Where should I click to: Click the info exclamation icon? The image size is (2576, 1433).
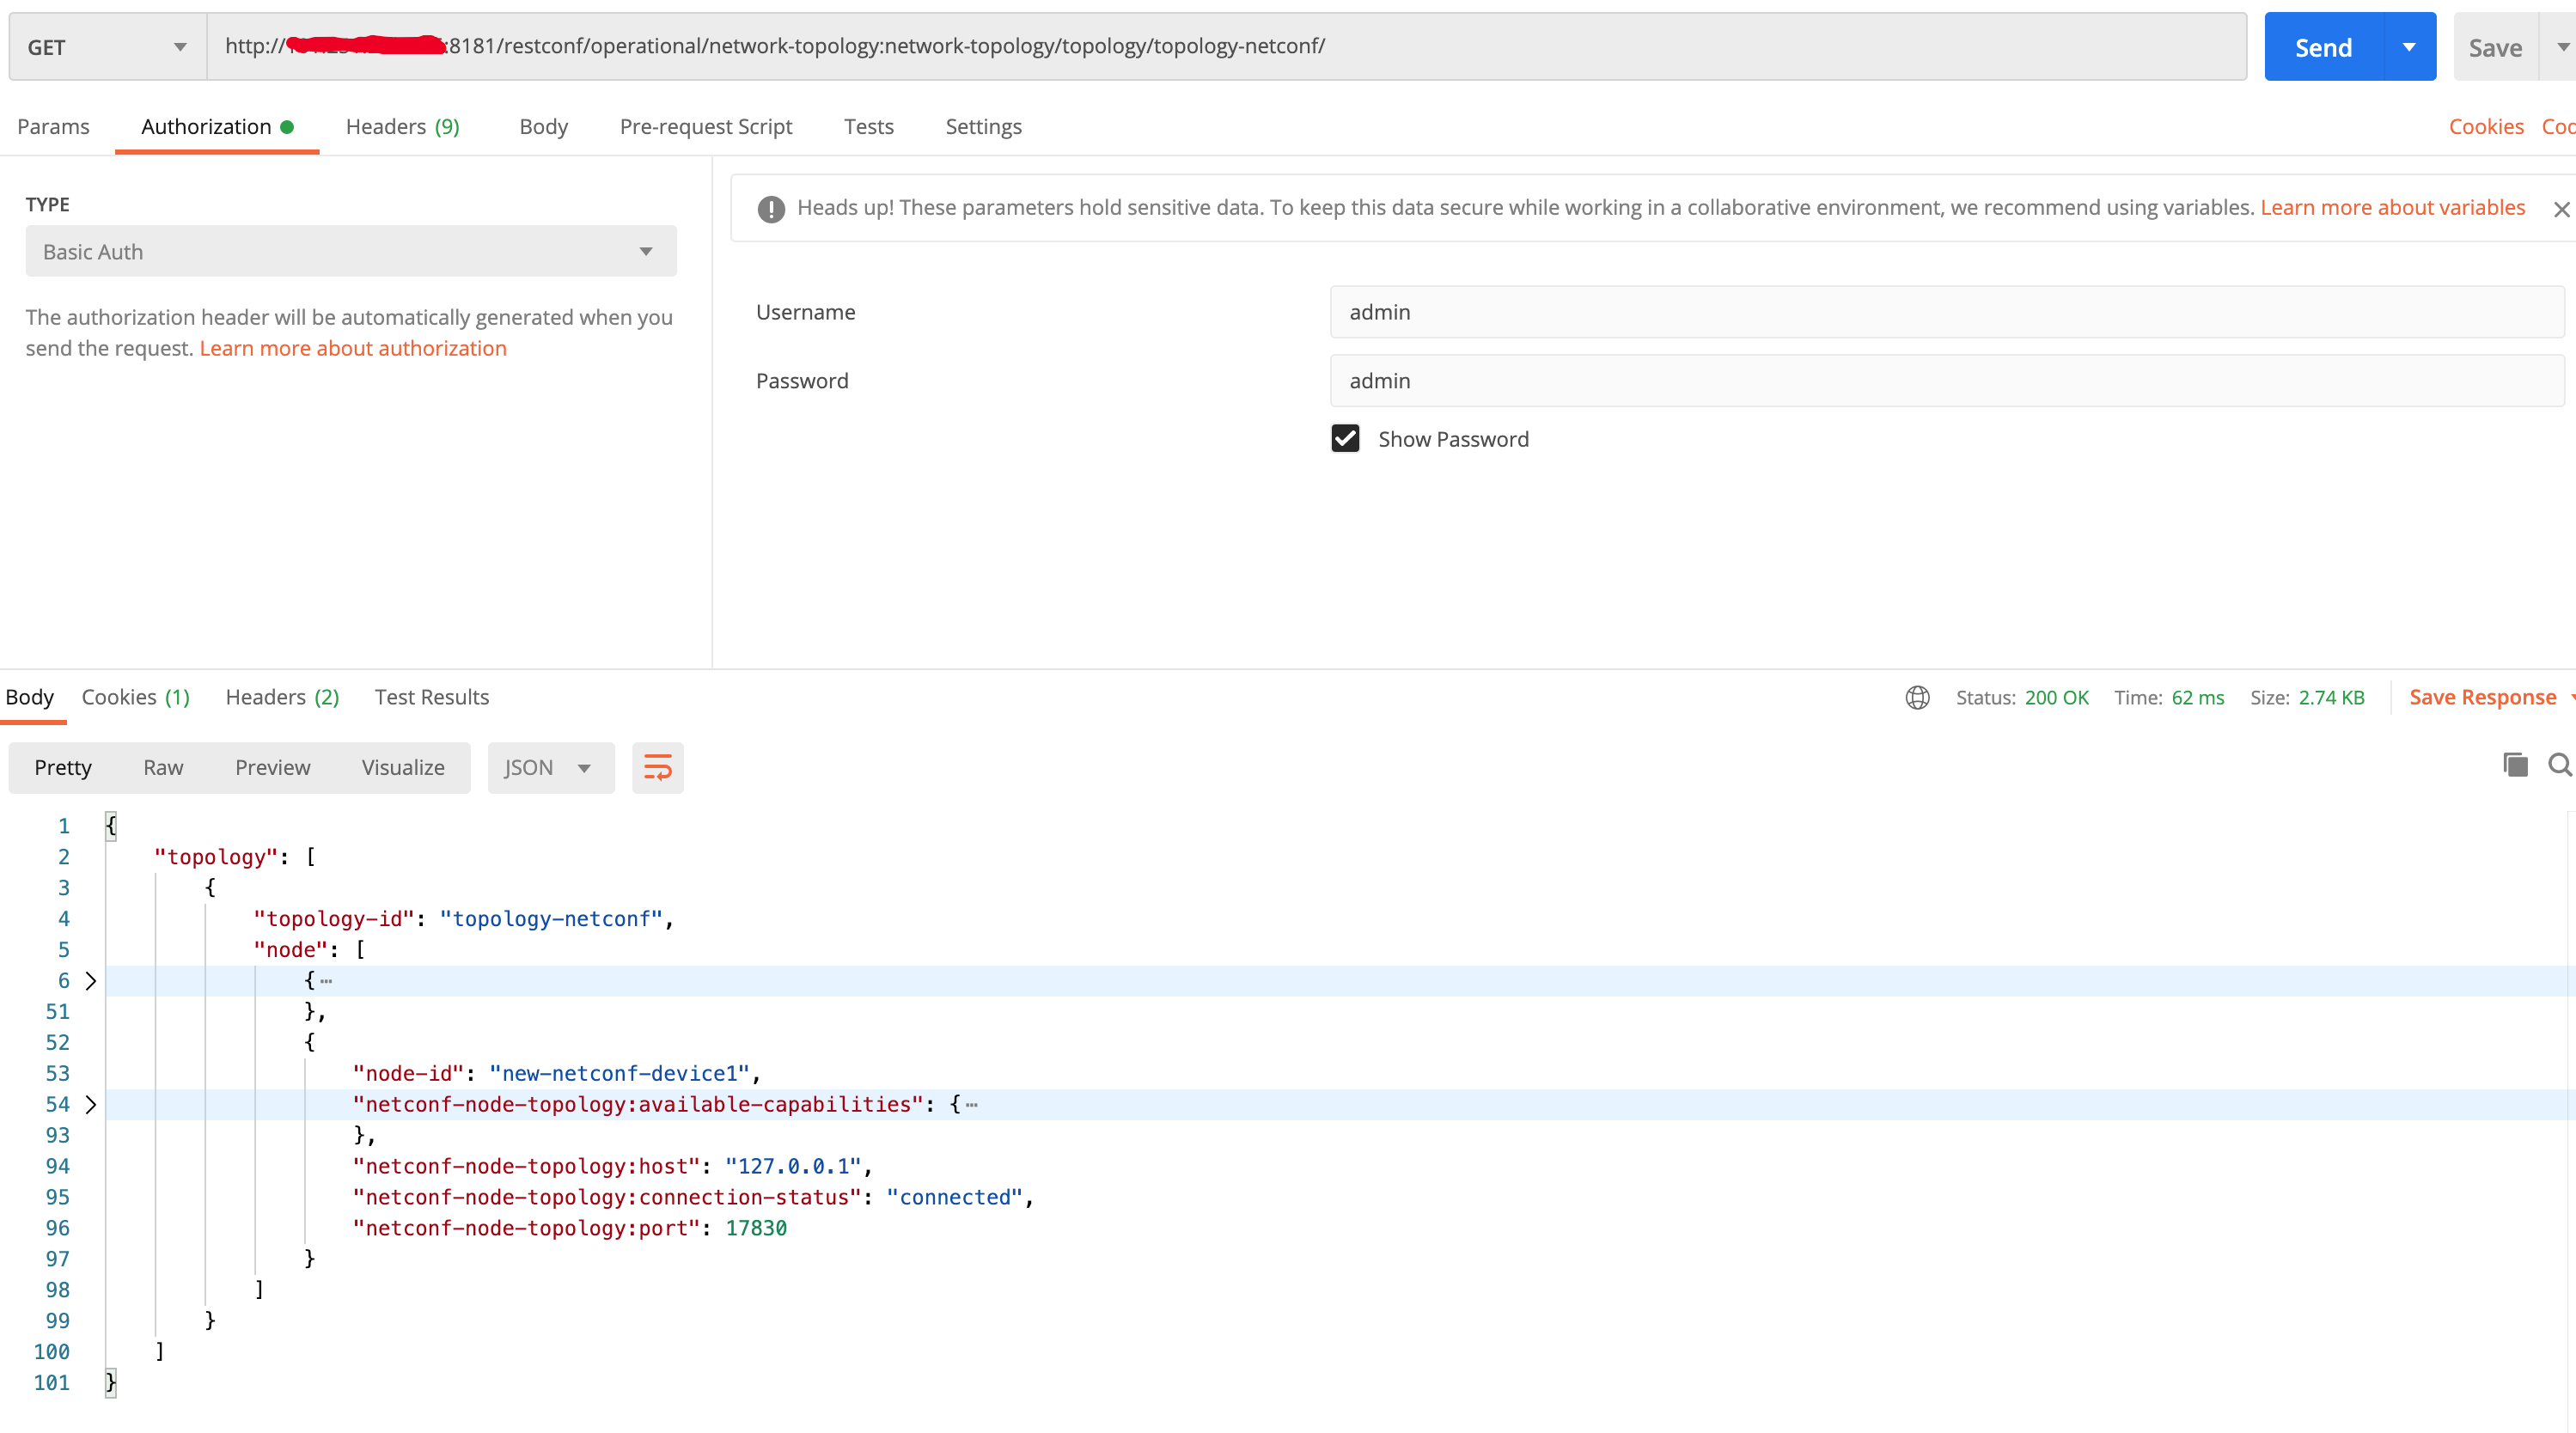(770, 209)
